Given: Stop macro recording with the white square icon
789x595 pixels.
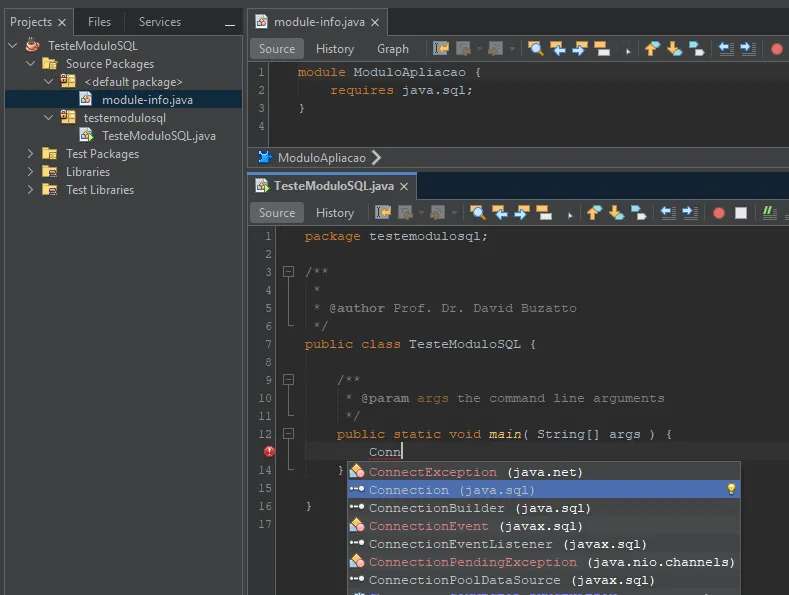Looking at the screenshot, I should [741, 213].
